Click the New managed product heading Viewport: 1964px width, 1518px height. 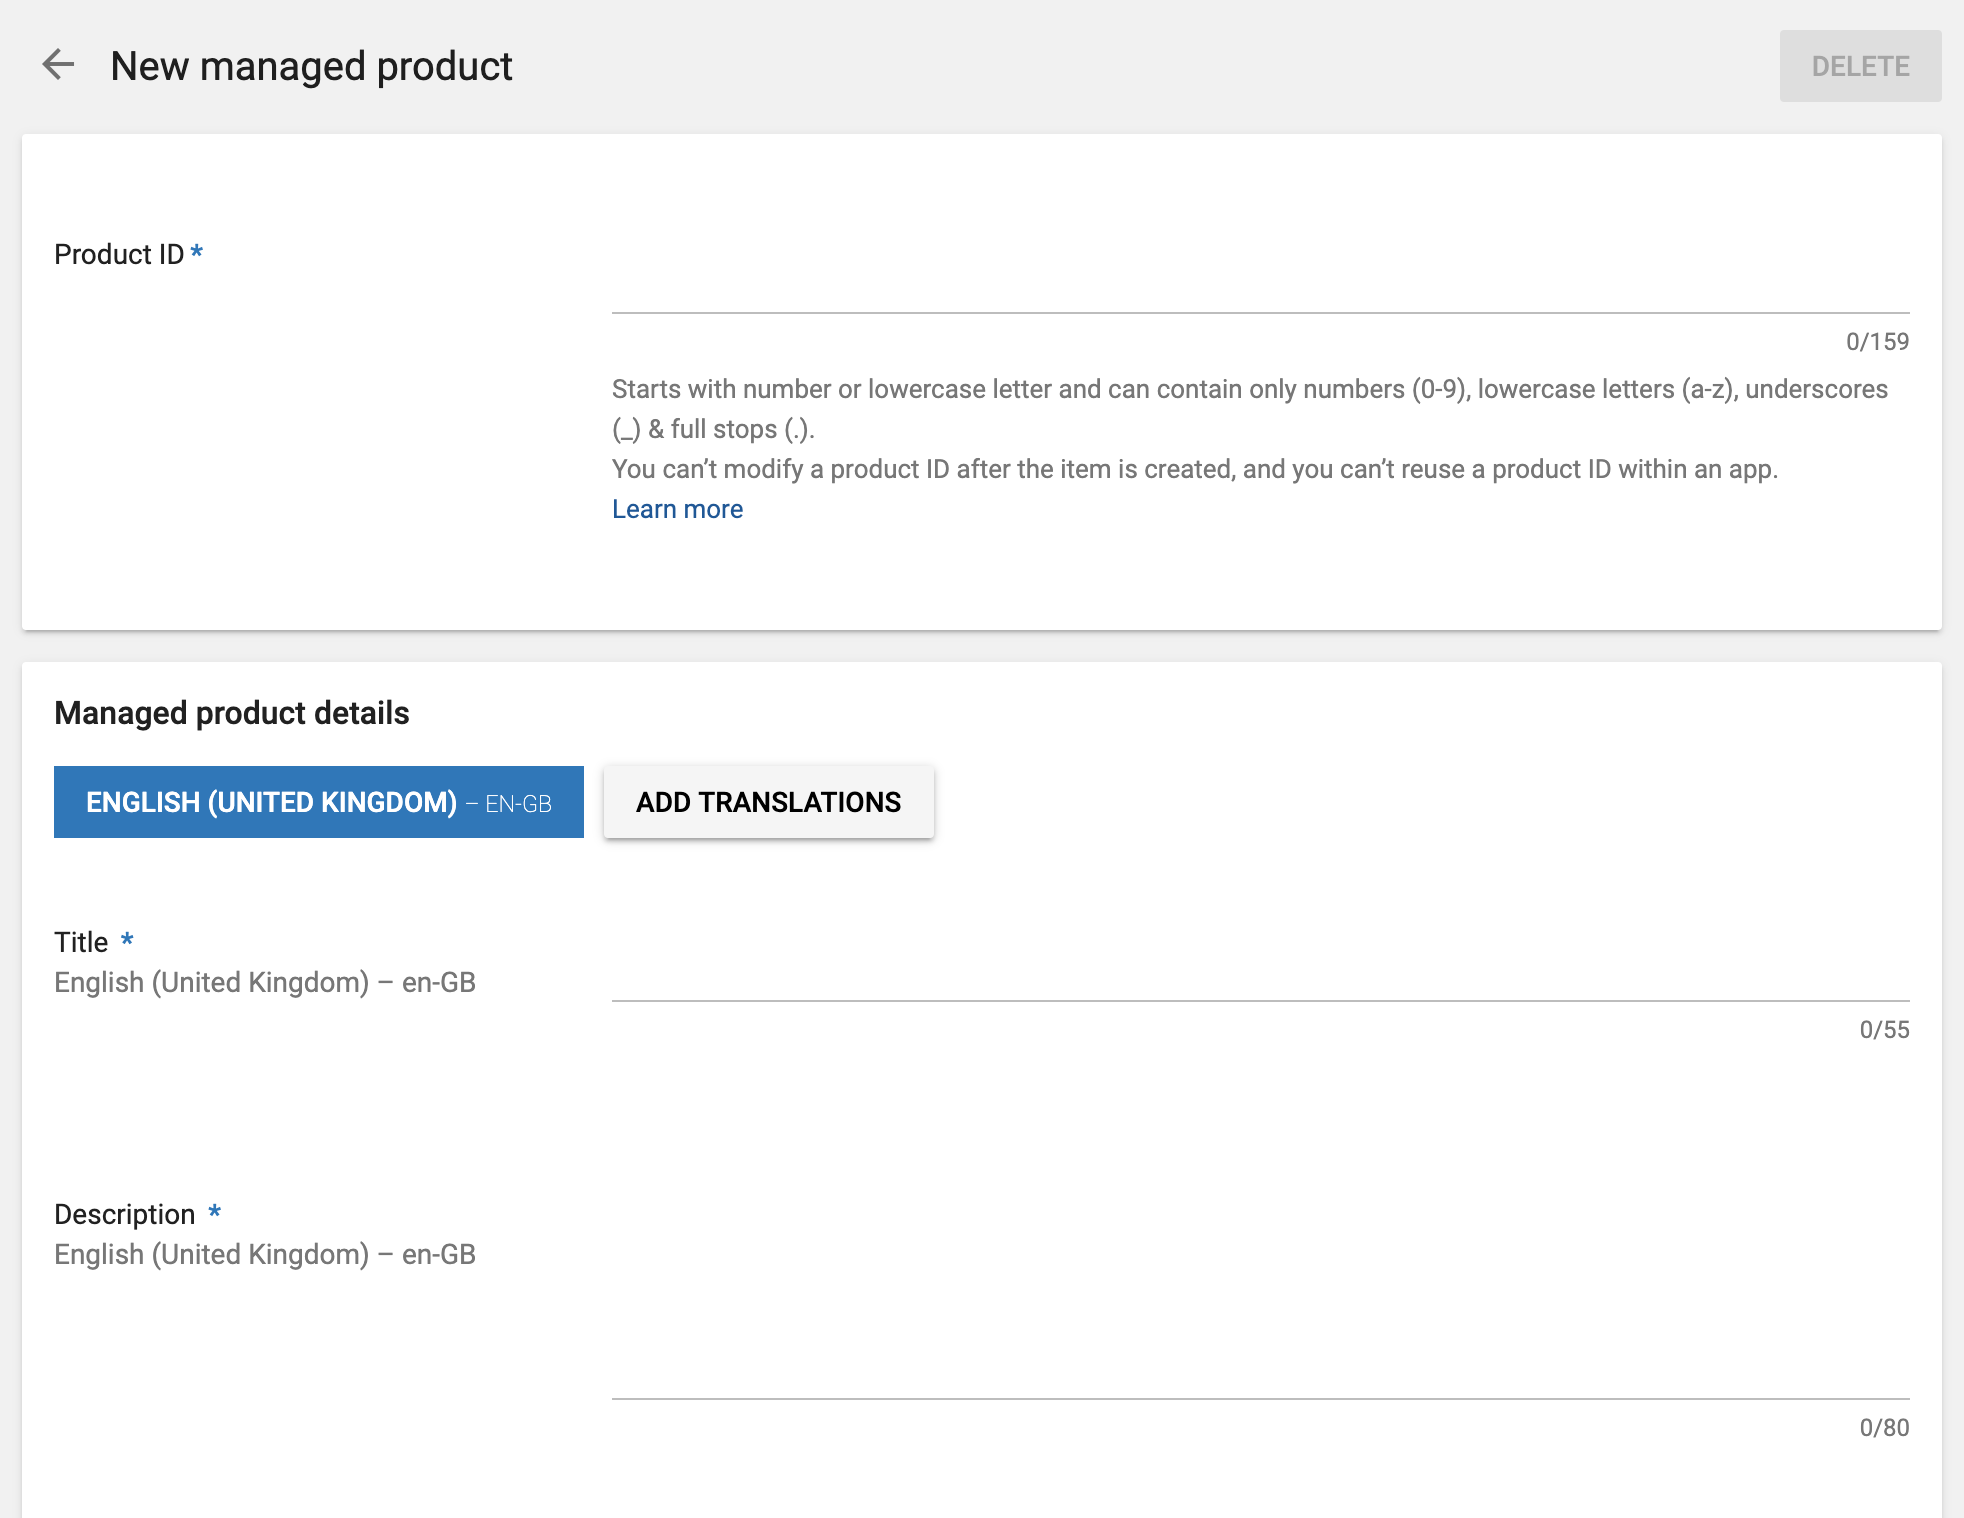[311, 66]
